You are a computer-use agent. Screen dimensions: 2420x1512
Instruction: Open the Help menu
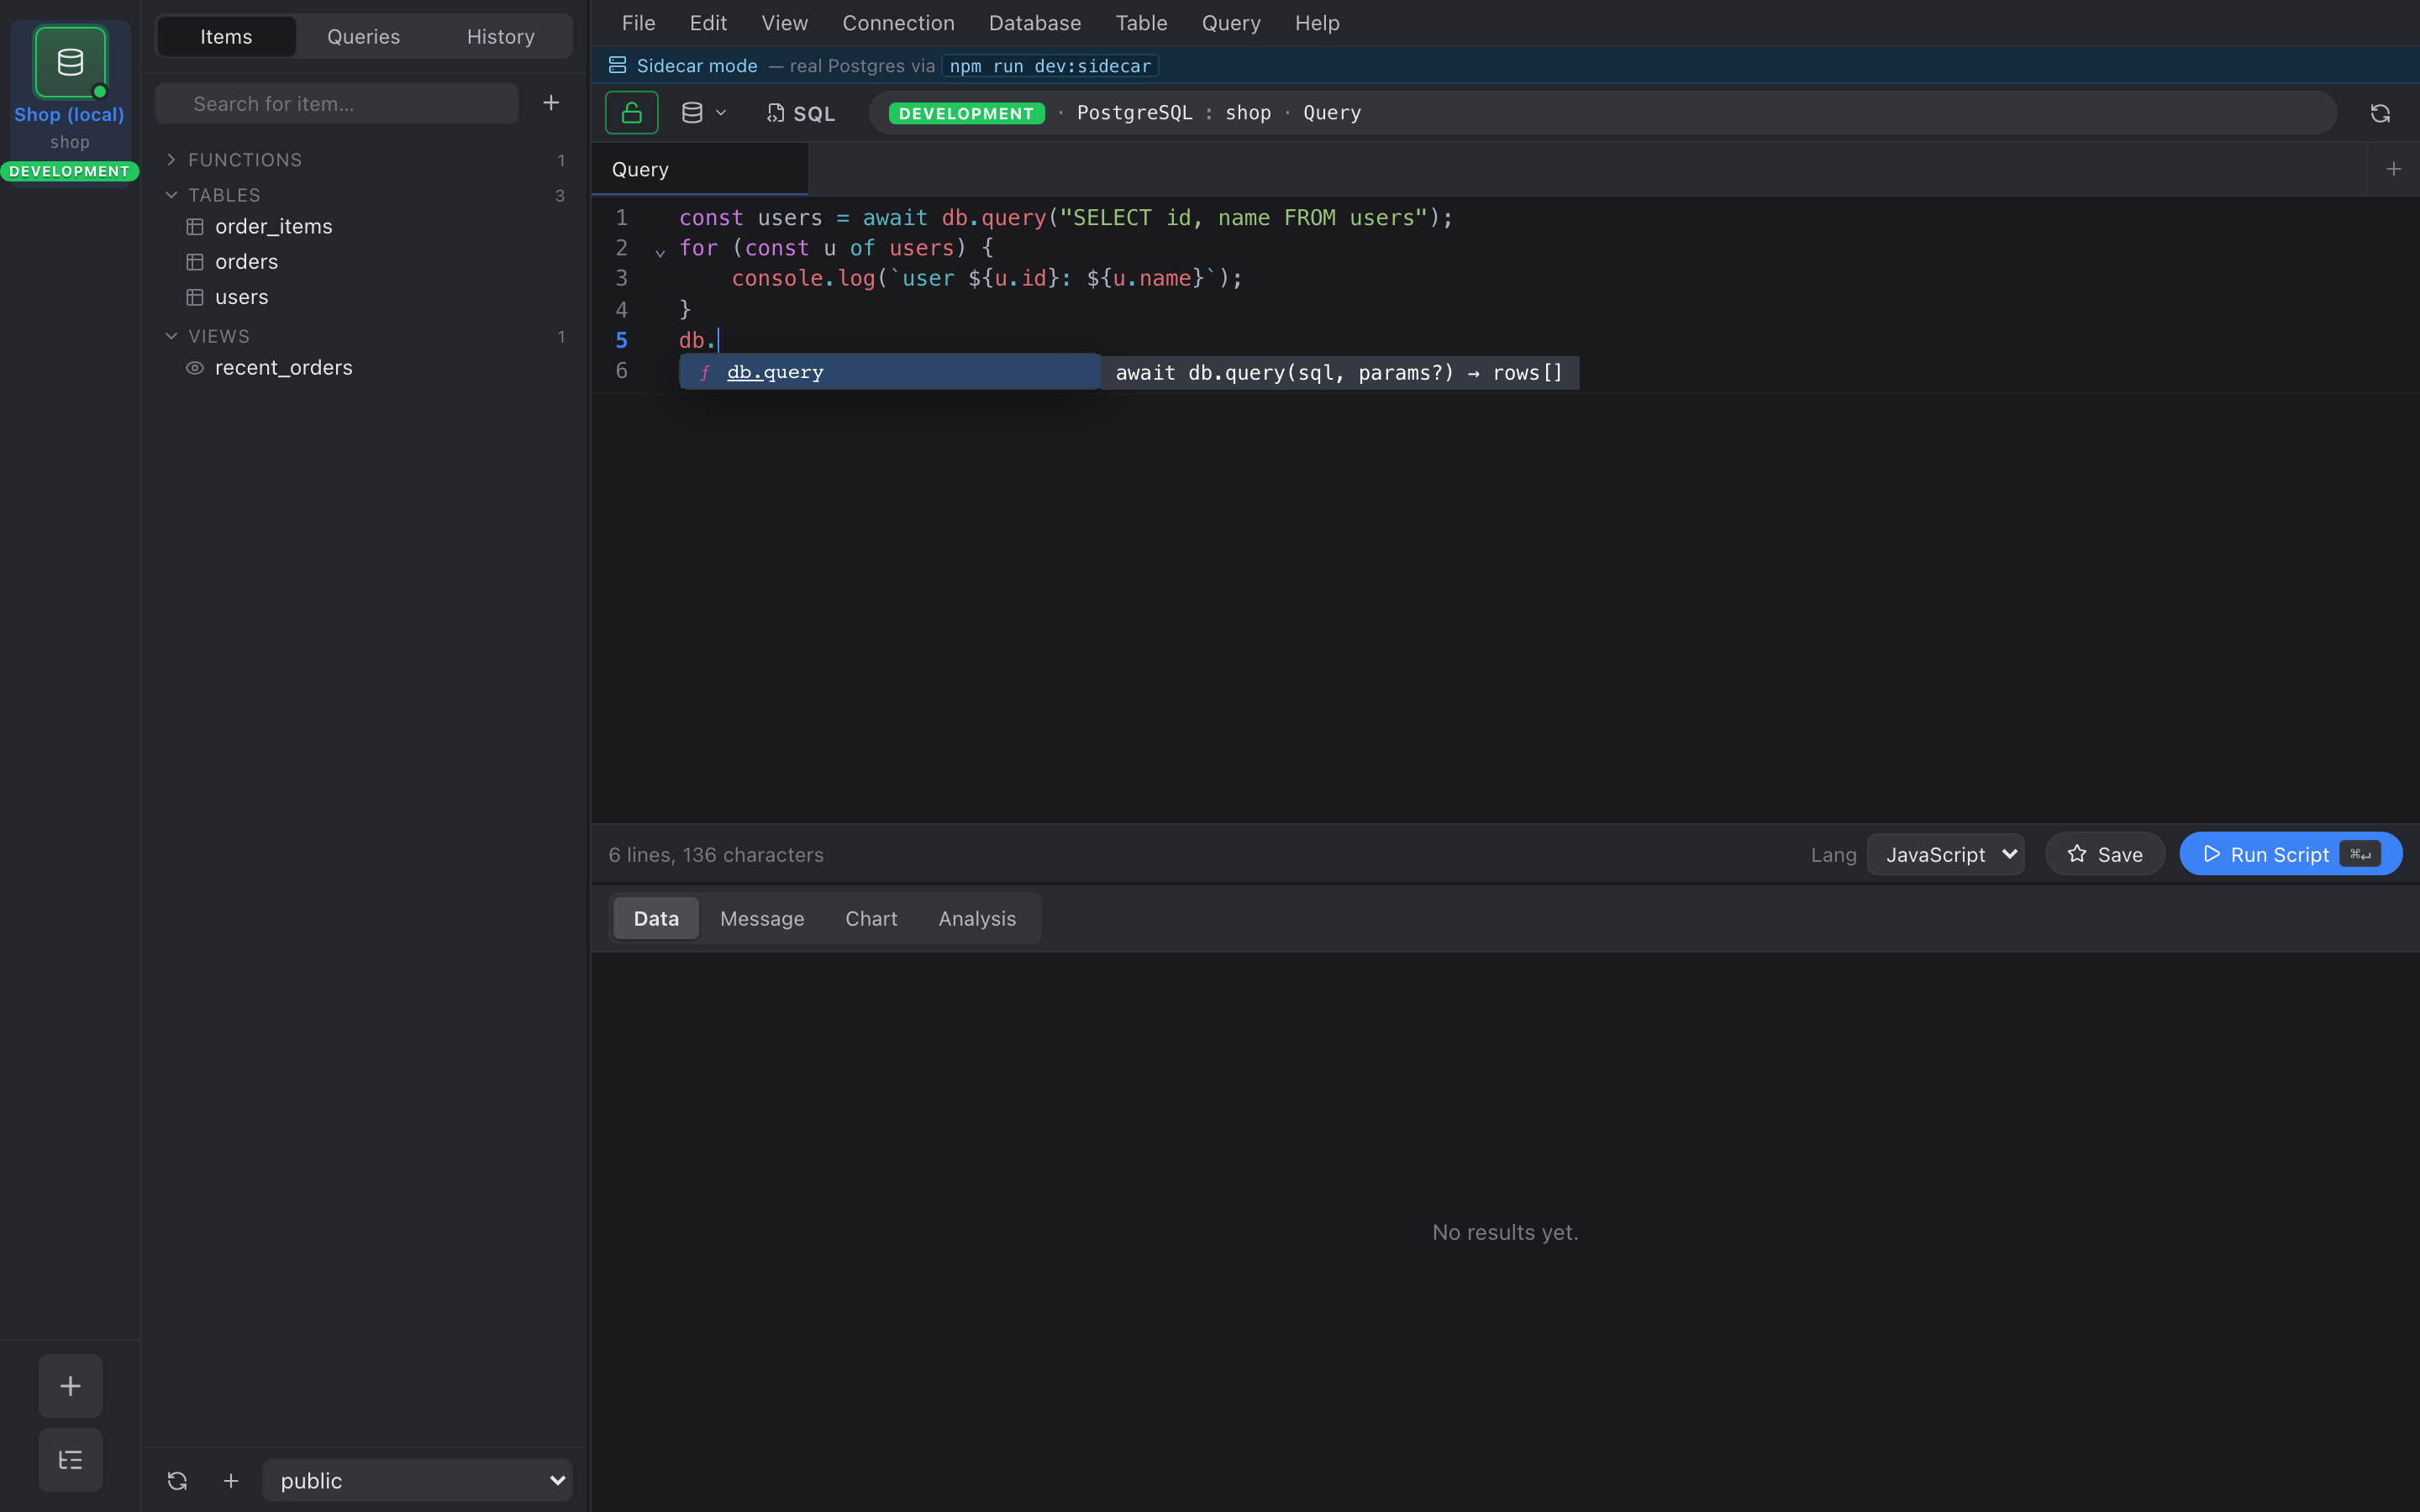tap(1317, 23)
